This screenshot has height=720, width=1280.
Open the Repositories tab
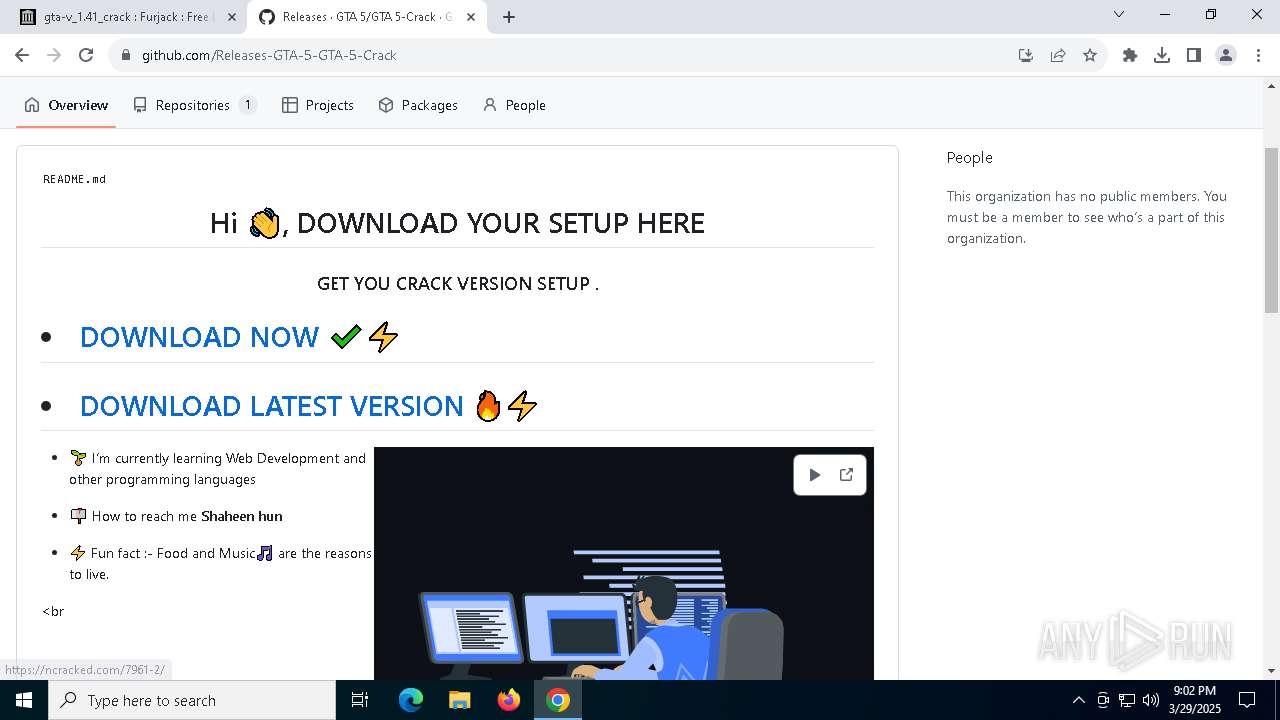195,105
